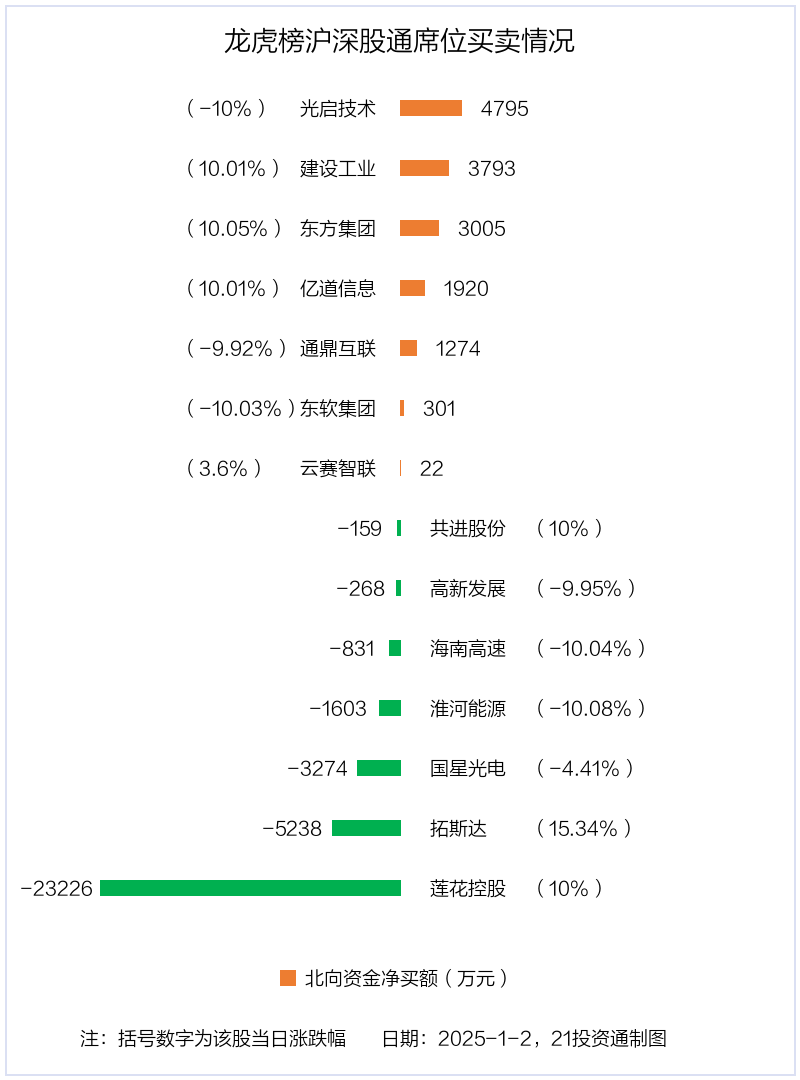The width and height of the screenshot is (800, 1080).
Task: Select the orange bar next to 亿道信息
Action: (x=412, y=288)
